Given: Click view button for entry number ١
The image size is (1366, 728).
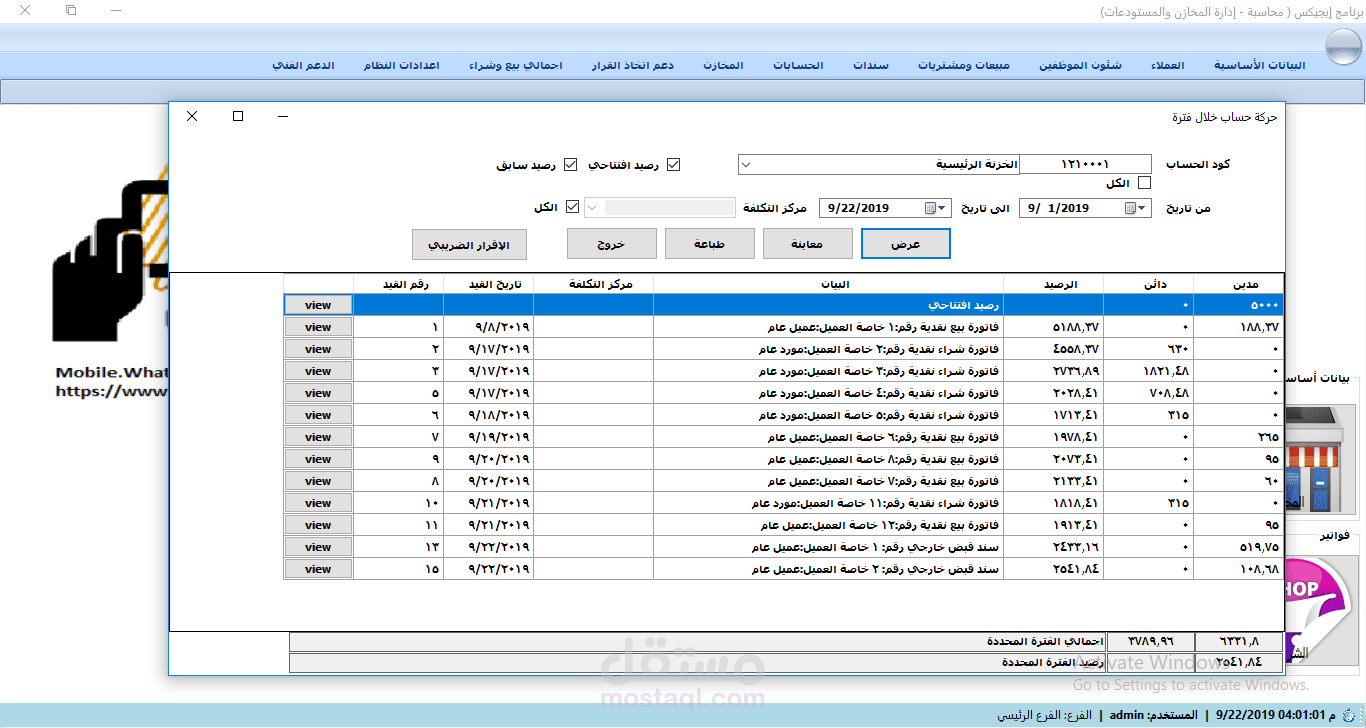Looking at the screenshot, I should [x=318, y=327].
